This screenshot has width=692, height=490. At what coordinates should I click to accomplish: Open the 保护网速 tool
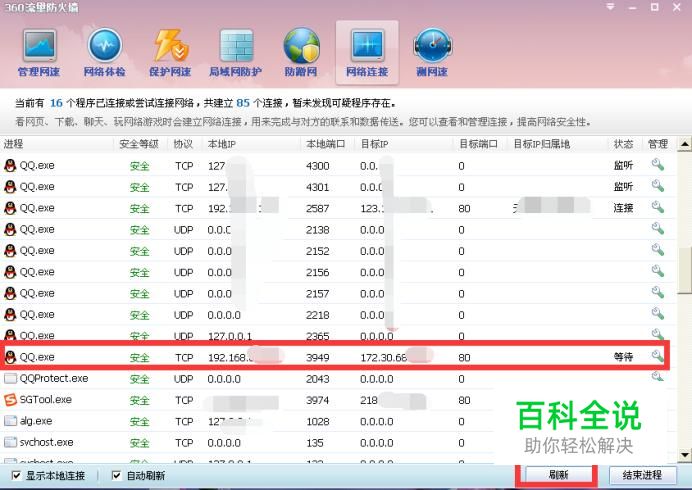coord(170,53)
